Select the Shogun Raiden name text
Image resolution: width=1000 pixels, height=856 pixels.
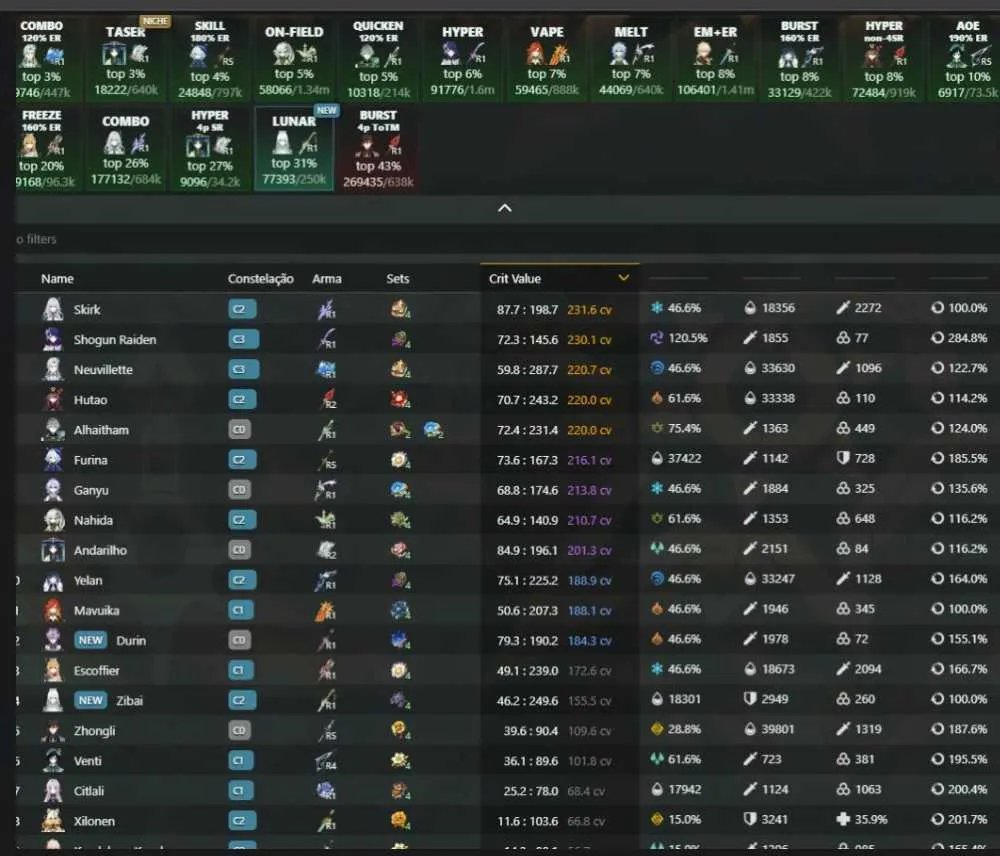(115, 340)
